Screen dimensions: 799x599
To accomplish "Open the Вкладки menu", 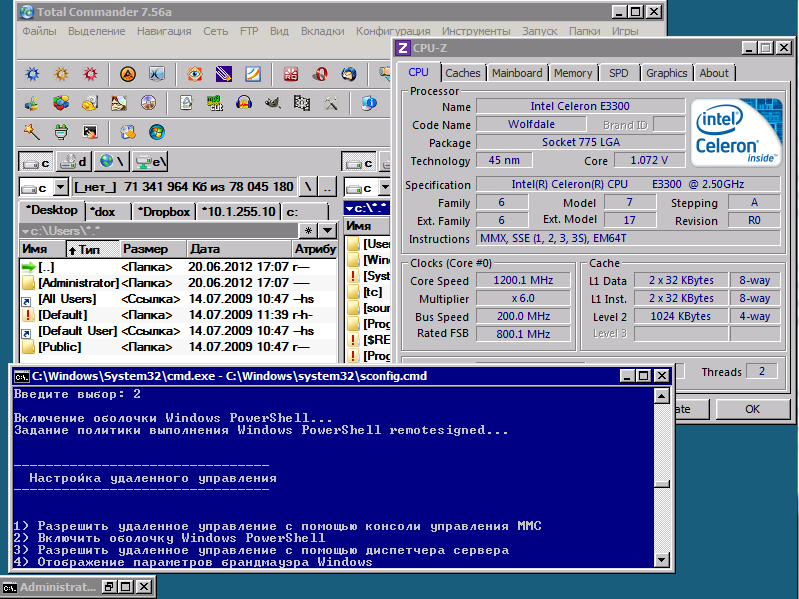I will coord(323,31).
